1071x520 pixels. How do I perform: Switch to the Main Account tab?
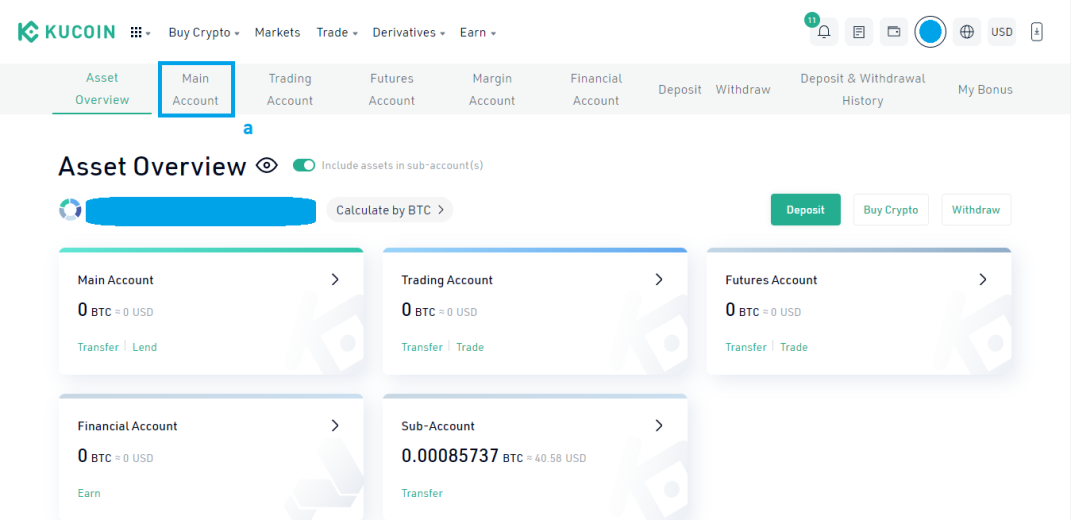click(x=195, y=90)
